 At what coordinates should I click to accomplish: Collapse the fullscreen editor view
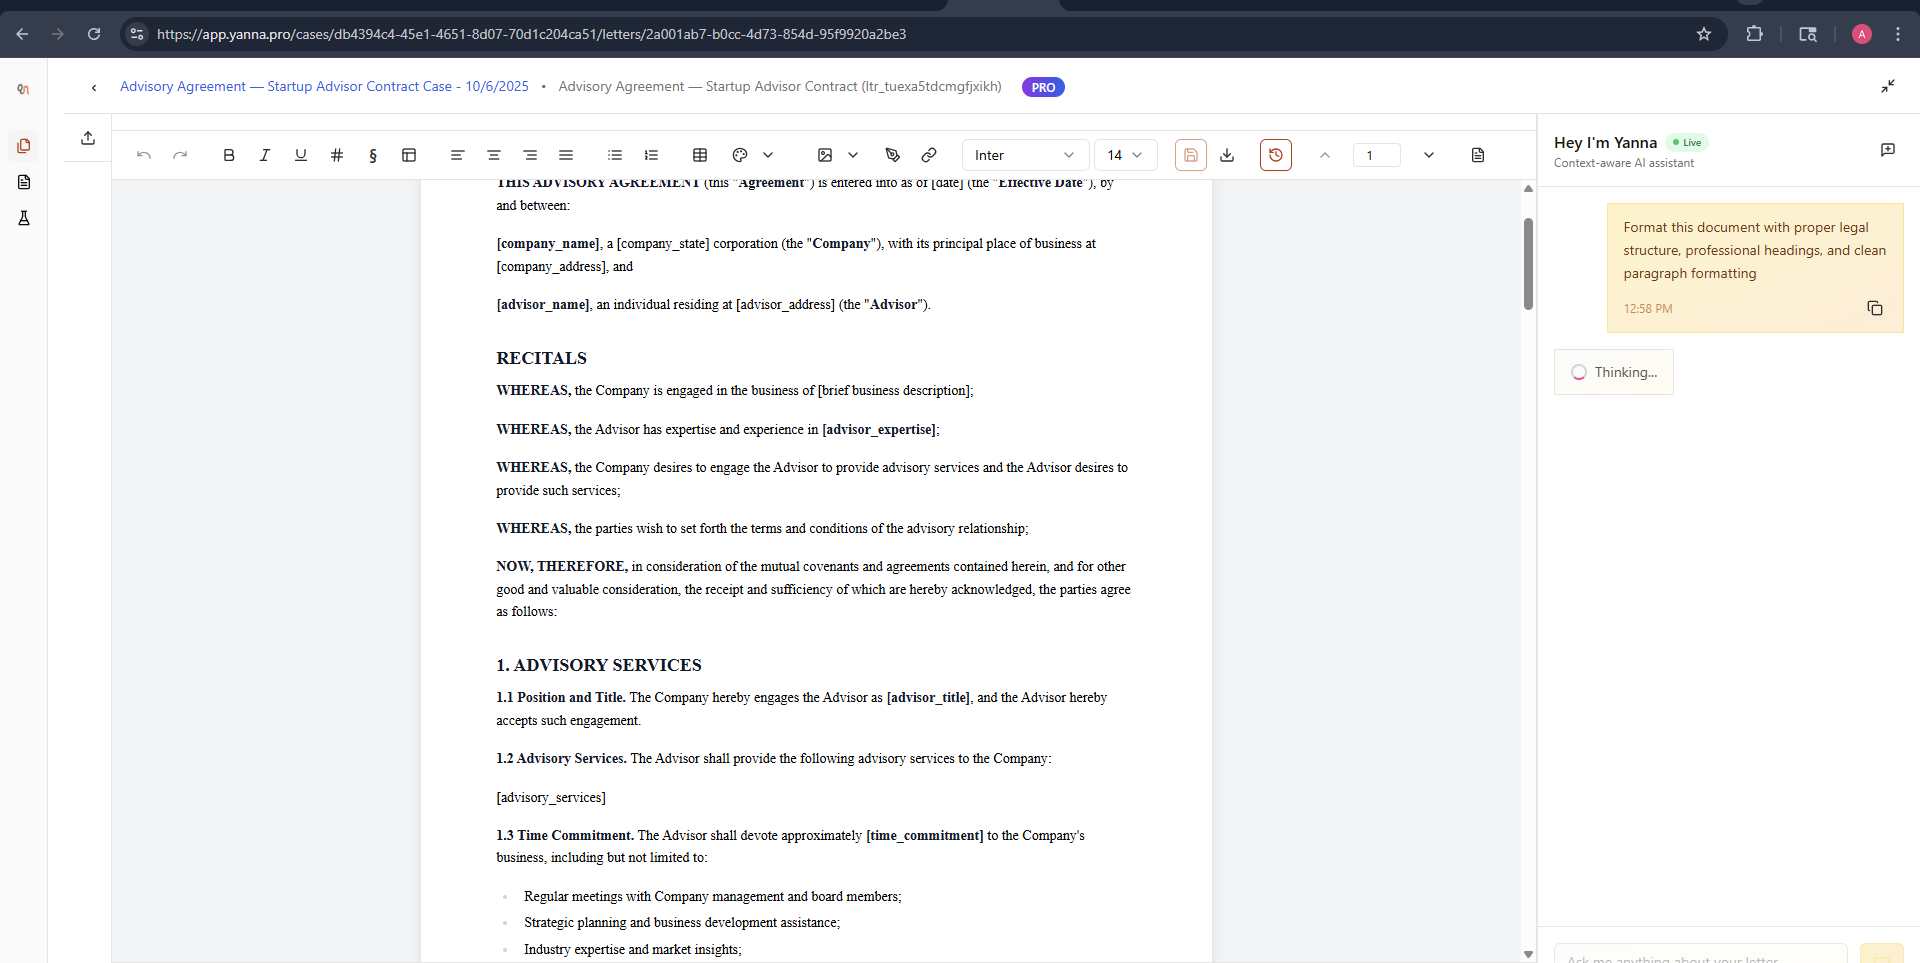tap(1888, 87)
